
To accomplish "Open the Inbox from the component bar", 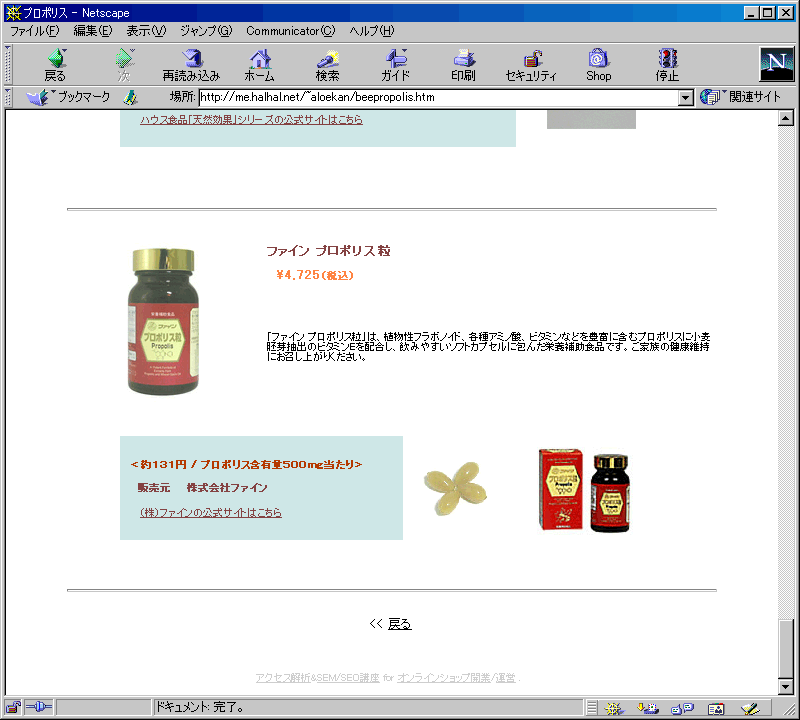I will 648,708.
